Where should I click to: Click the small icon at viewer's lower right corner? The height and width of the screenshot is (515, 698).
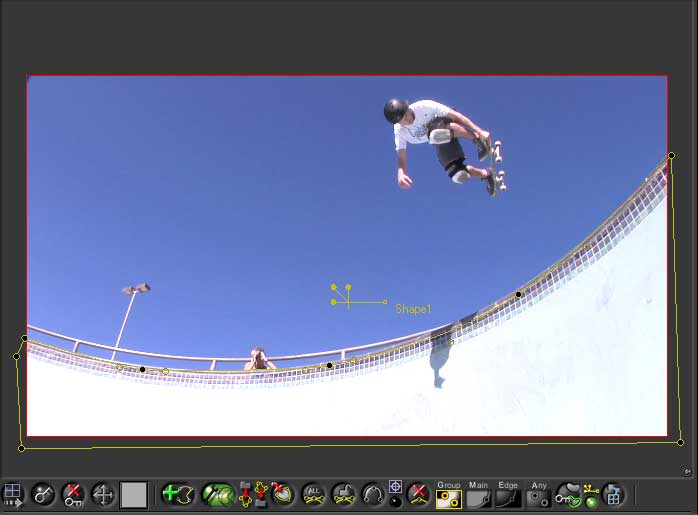687,472
